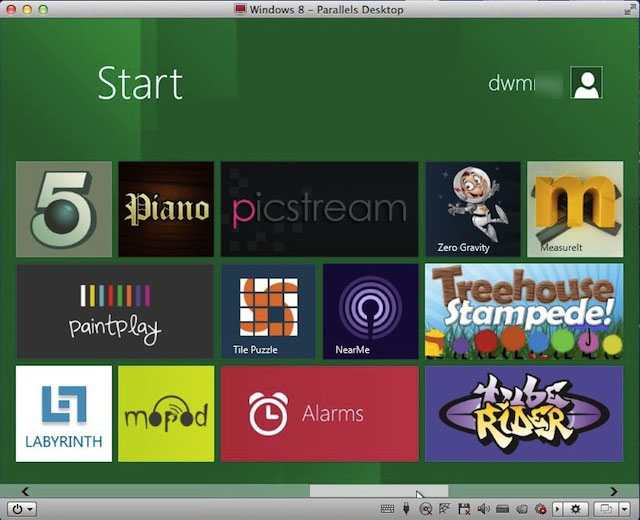The width and height of the screenshot is (640, 520).
Task: Expand the small right-arrow beside the gear button
Action: (x=557, y=509)
